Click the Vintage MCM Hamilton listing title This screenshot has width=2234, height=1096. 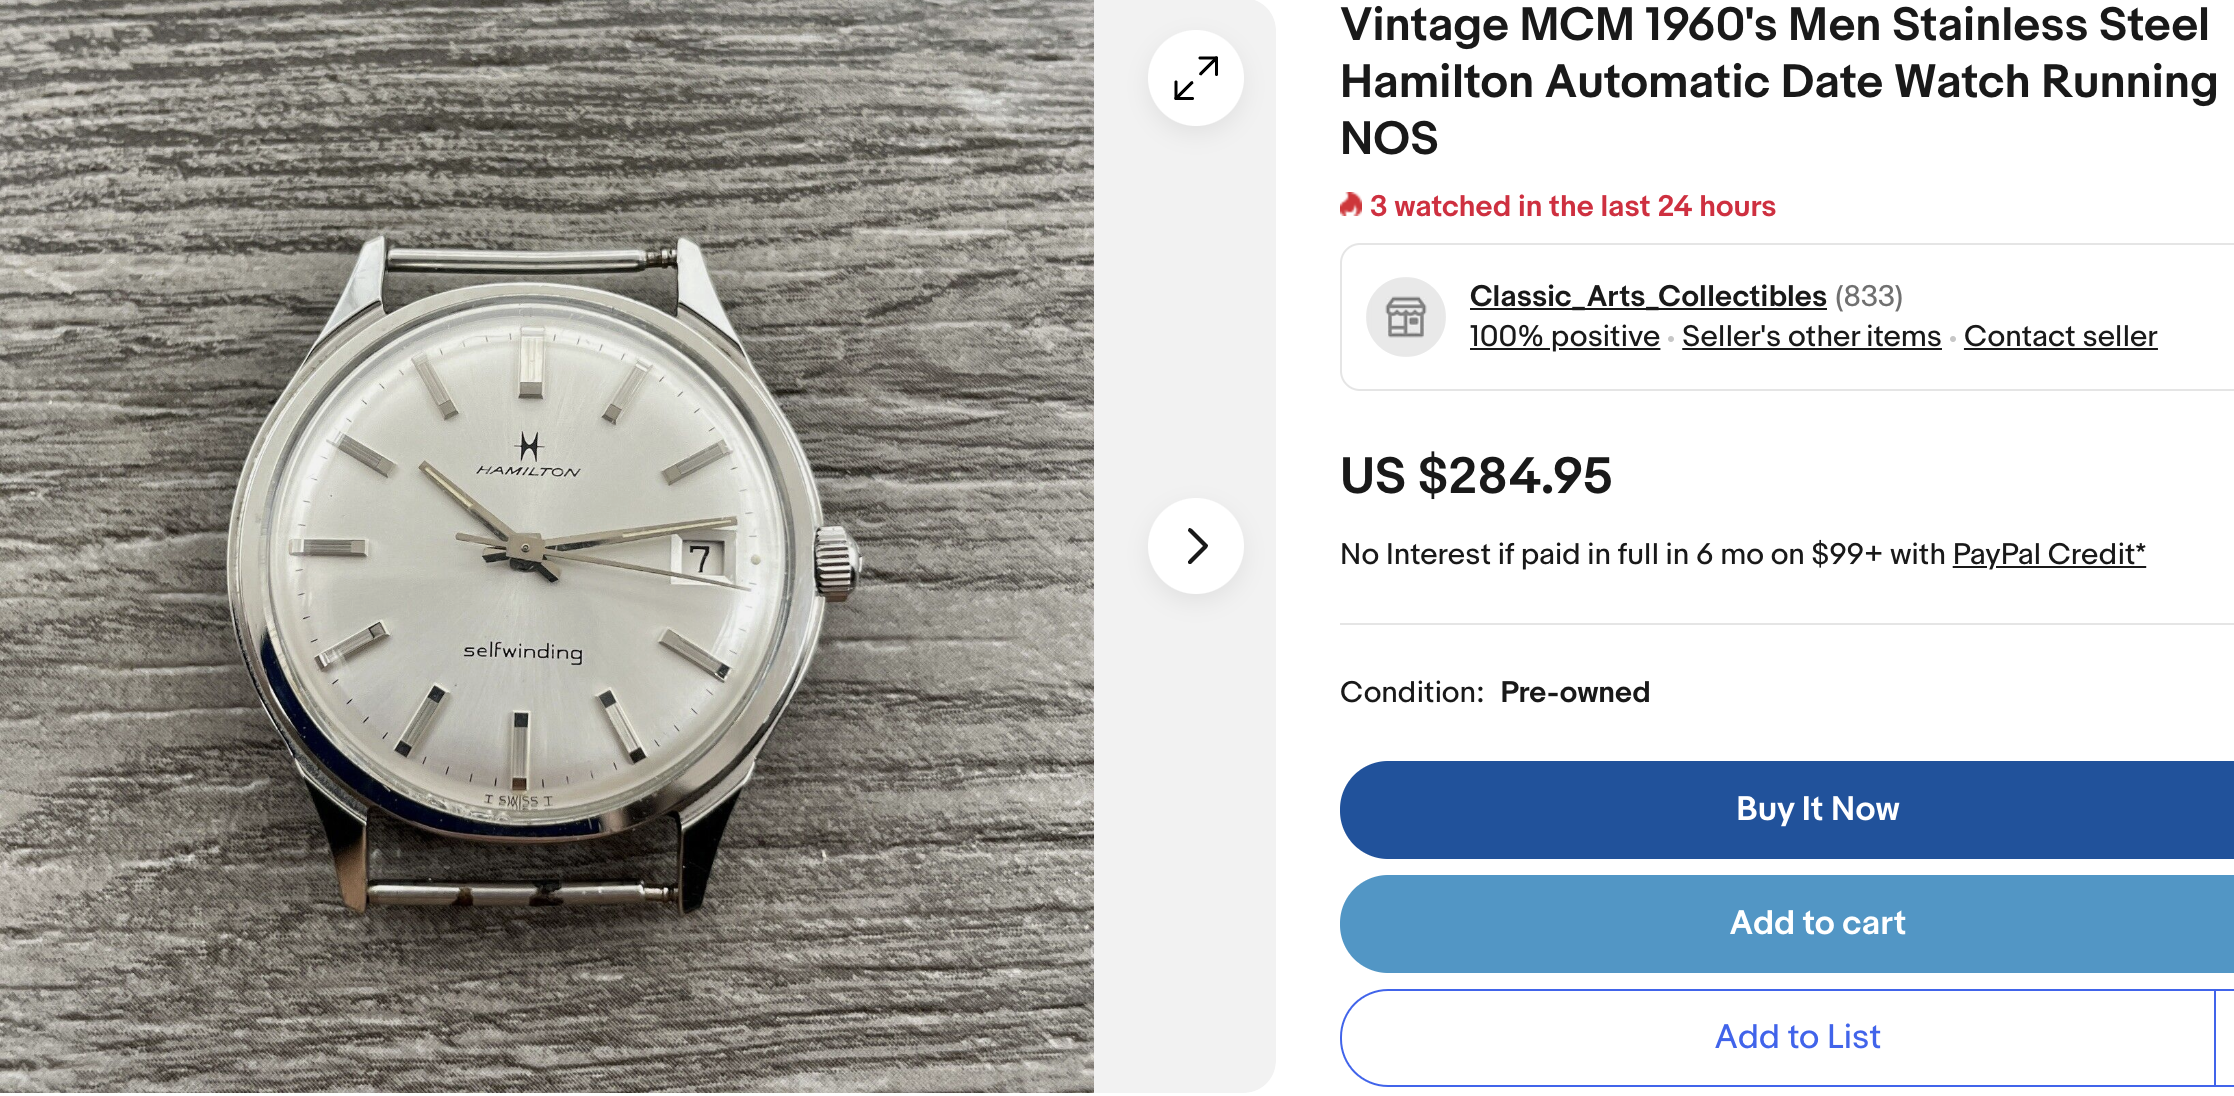1778,82
